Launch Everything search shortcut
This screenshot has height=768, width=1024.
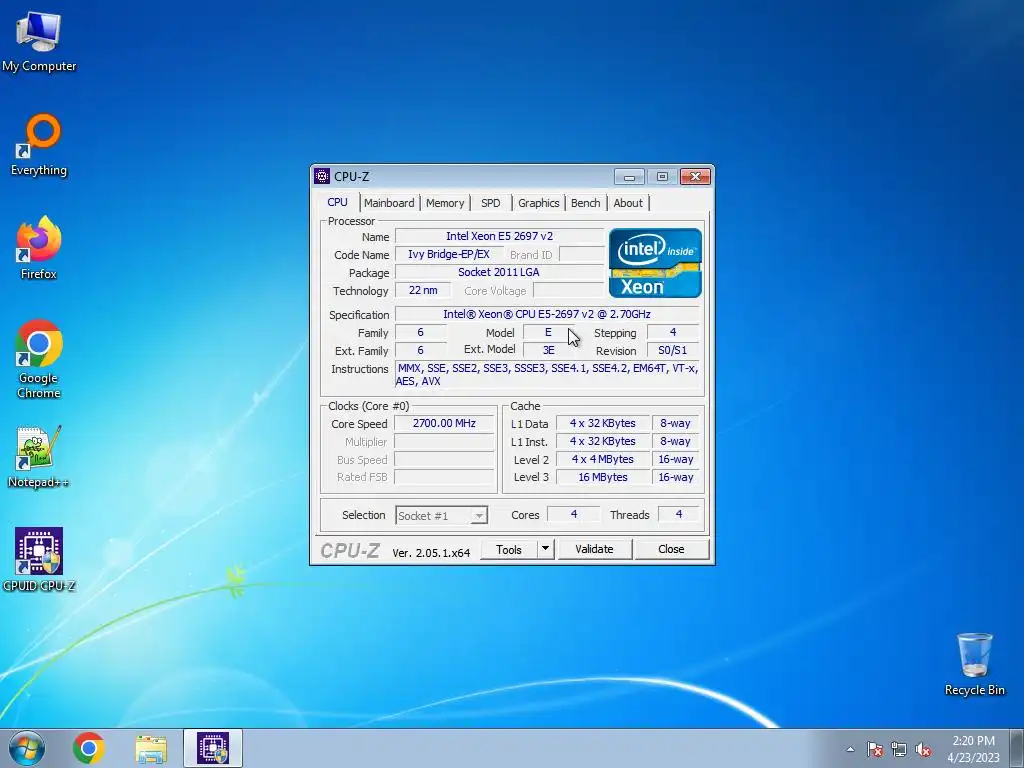(x=39, y=145)
